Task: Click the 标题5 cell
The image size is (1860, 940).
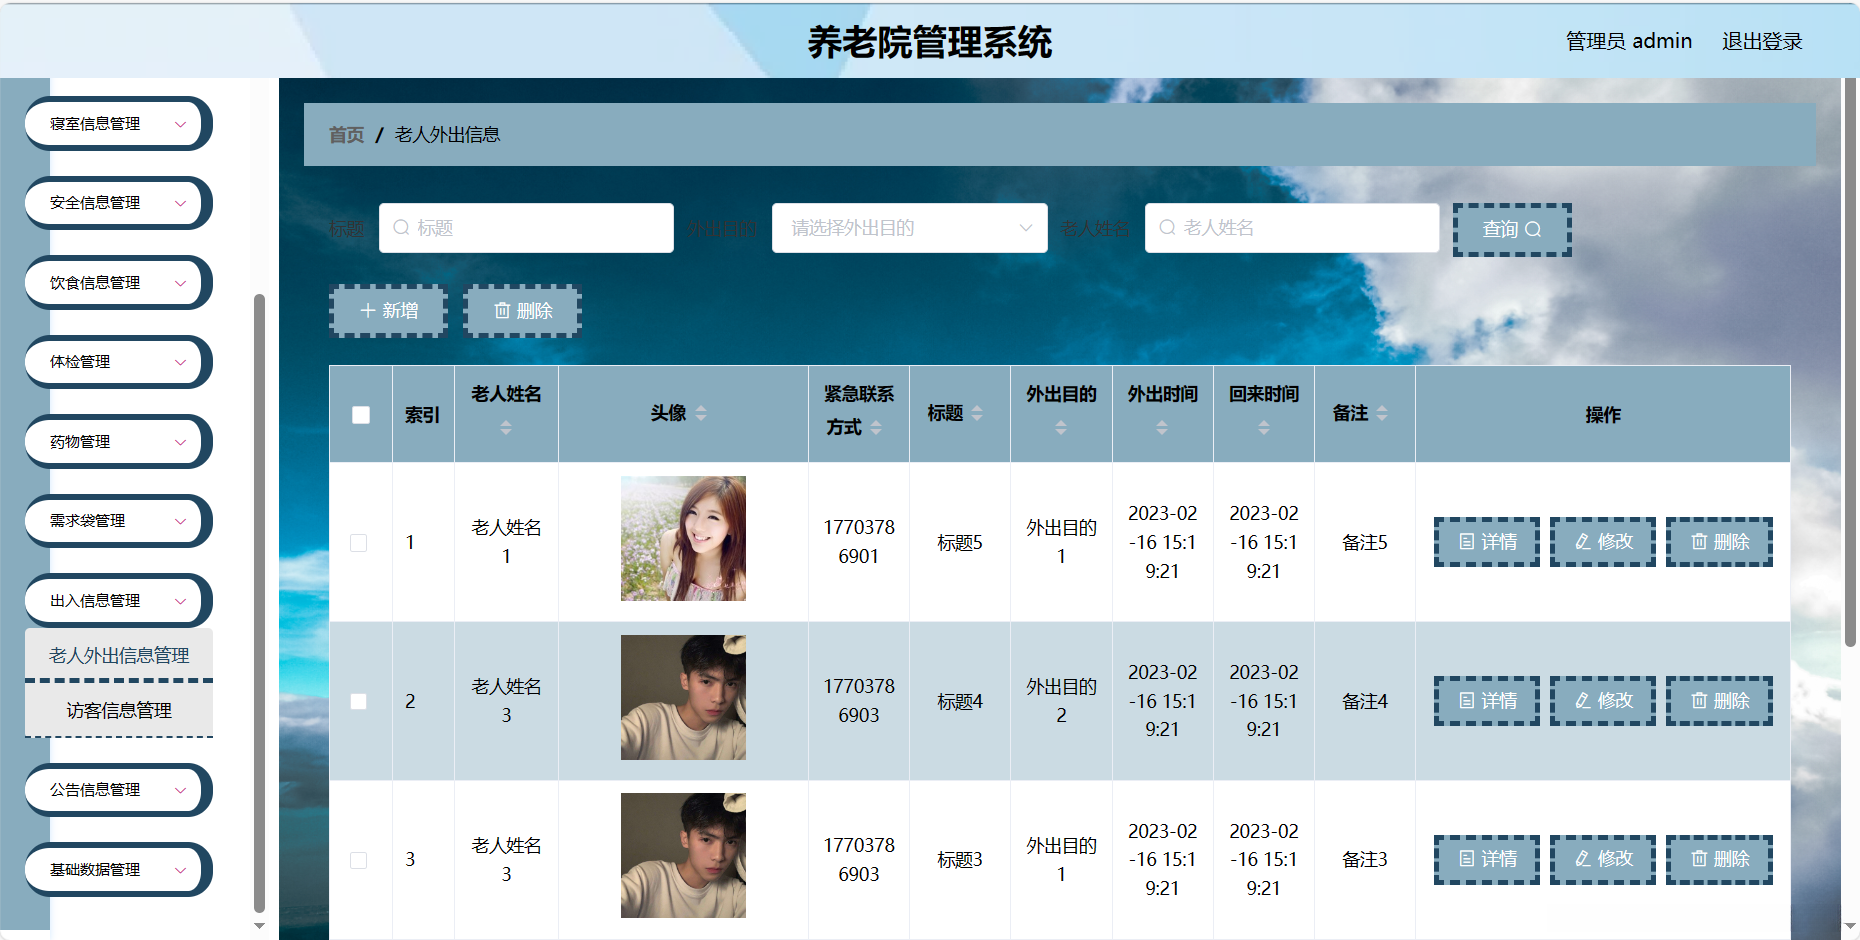Action: (960, 543)
